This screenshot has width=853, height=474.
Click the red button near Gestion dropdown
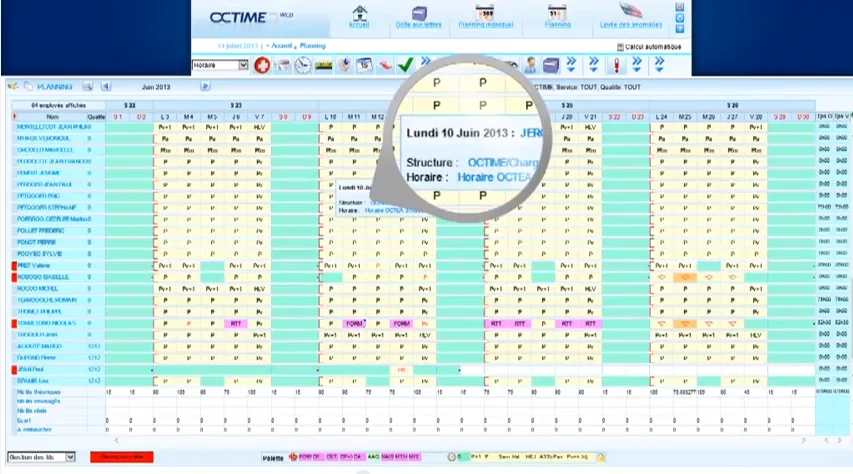click(122, 457)
